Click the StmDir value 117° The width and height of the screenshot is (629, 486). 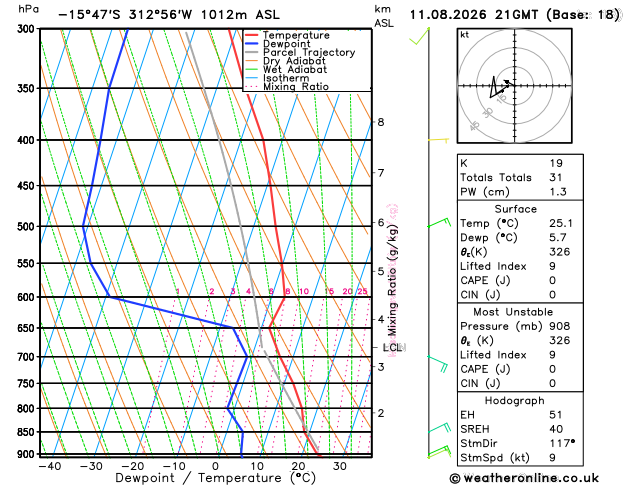pos(562,443)
